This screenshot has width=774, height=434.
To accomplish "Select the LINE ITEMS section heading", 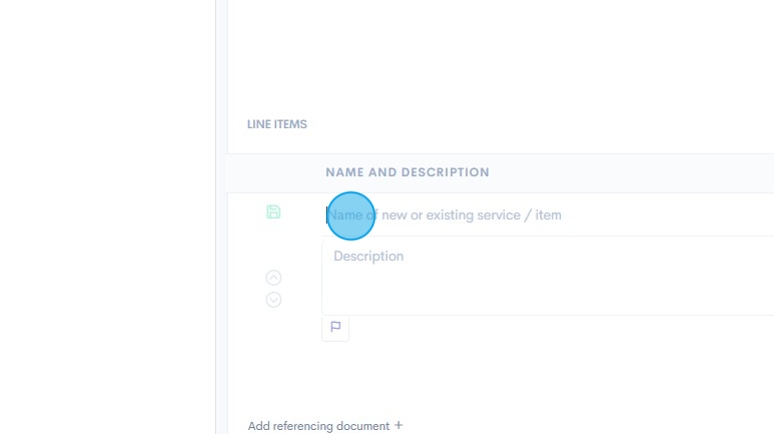I will point(277,125).
